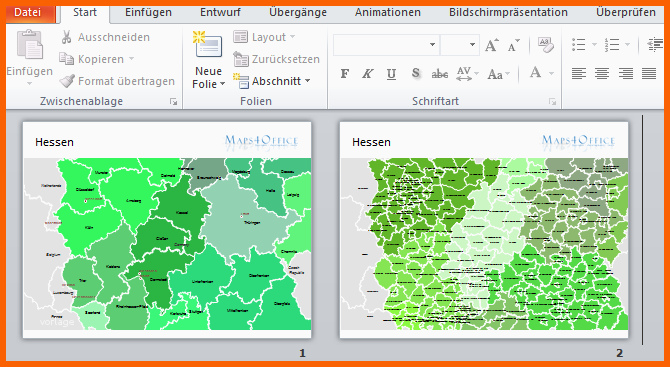
Task: Click the Kopieren copy icon
Action: coord(66,59)
